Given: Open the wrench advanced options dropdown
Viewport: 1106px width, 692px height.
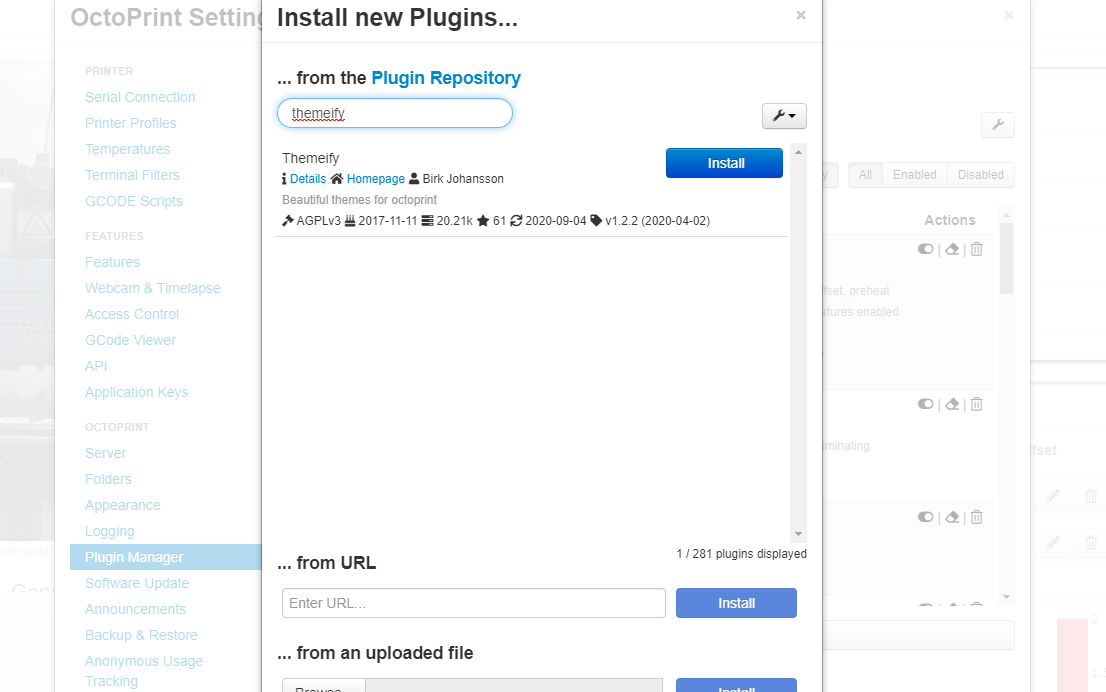Looking at the screenshot, I should pyautogui.click(x=784, y=116).
